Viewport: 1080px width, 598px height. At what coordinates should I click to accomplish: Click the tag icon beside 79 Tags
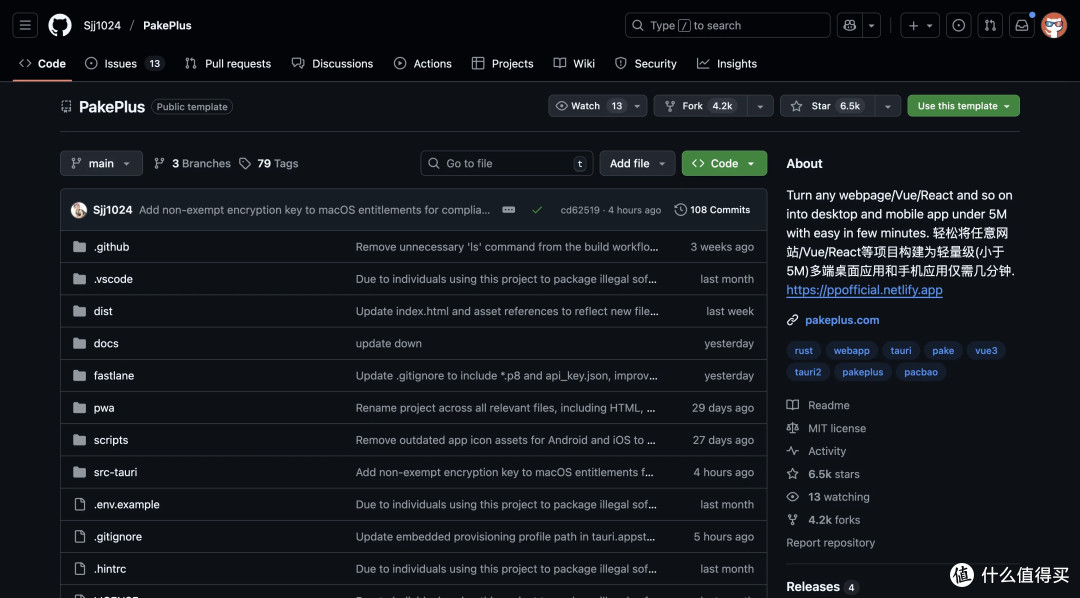click(x=245, y=163)
